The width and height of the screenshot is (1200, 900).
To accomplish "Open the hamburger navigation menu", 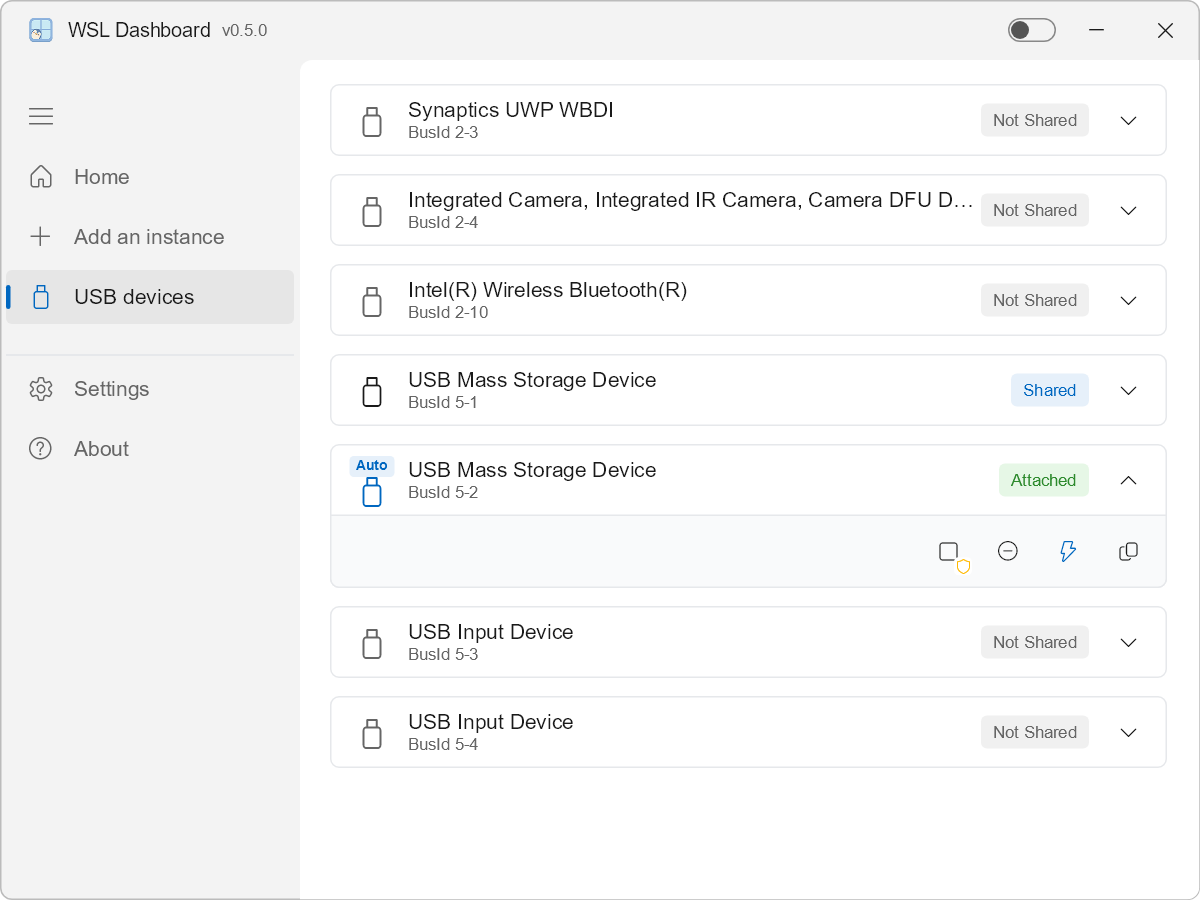I will (x=41, y=116).
